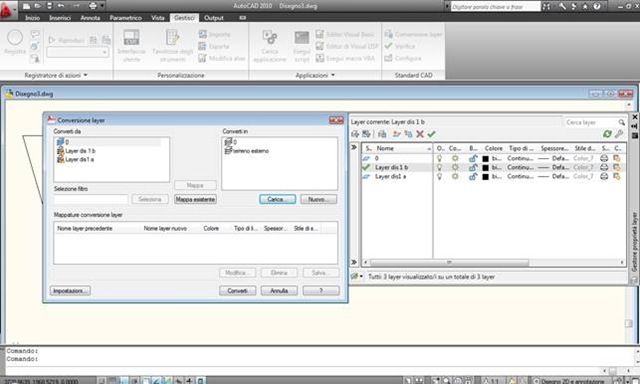Toggle lock icon for Layer dis1 a
640x384 pixels.
pyautogui.click(x=473, y=176)
